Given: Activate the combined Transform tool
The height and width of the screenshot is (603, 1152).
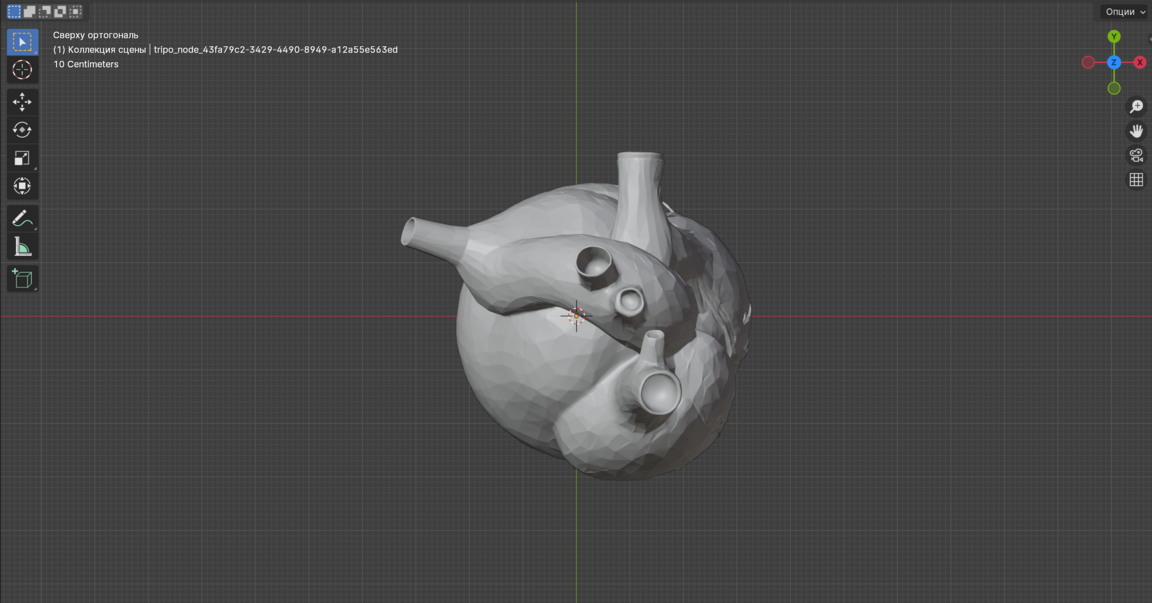Looking at the screenshot, I should (x=22, y=186).
